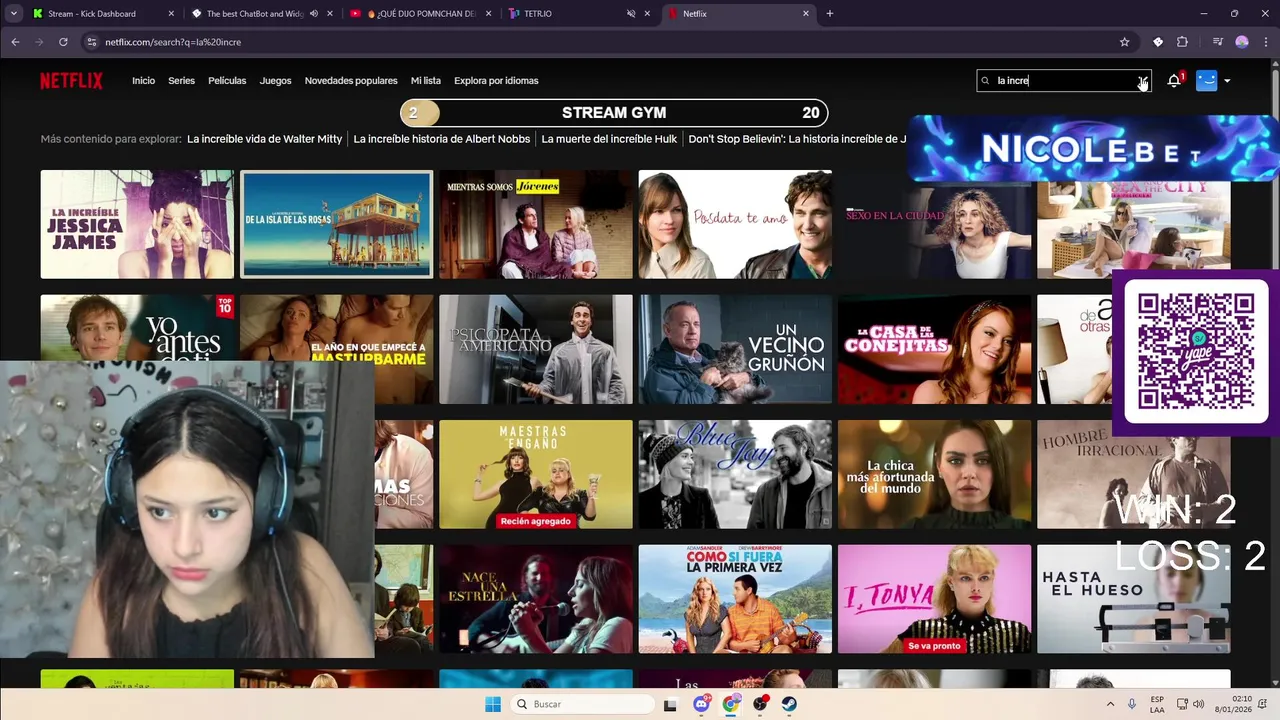This screenshot has height=720, width=1280.
Task: Click the Chrome profile avatar
Action: [x=1242, y=42]
